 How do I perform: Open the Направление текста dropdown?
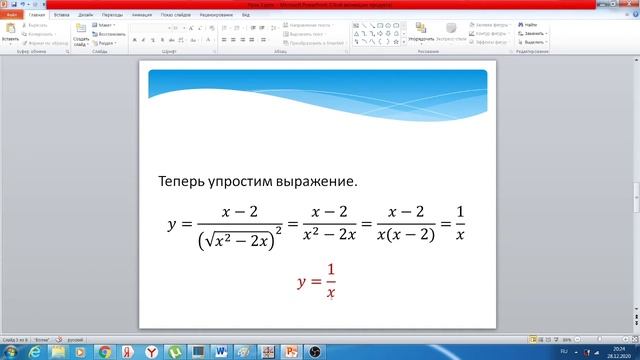pos(309,25)
